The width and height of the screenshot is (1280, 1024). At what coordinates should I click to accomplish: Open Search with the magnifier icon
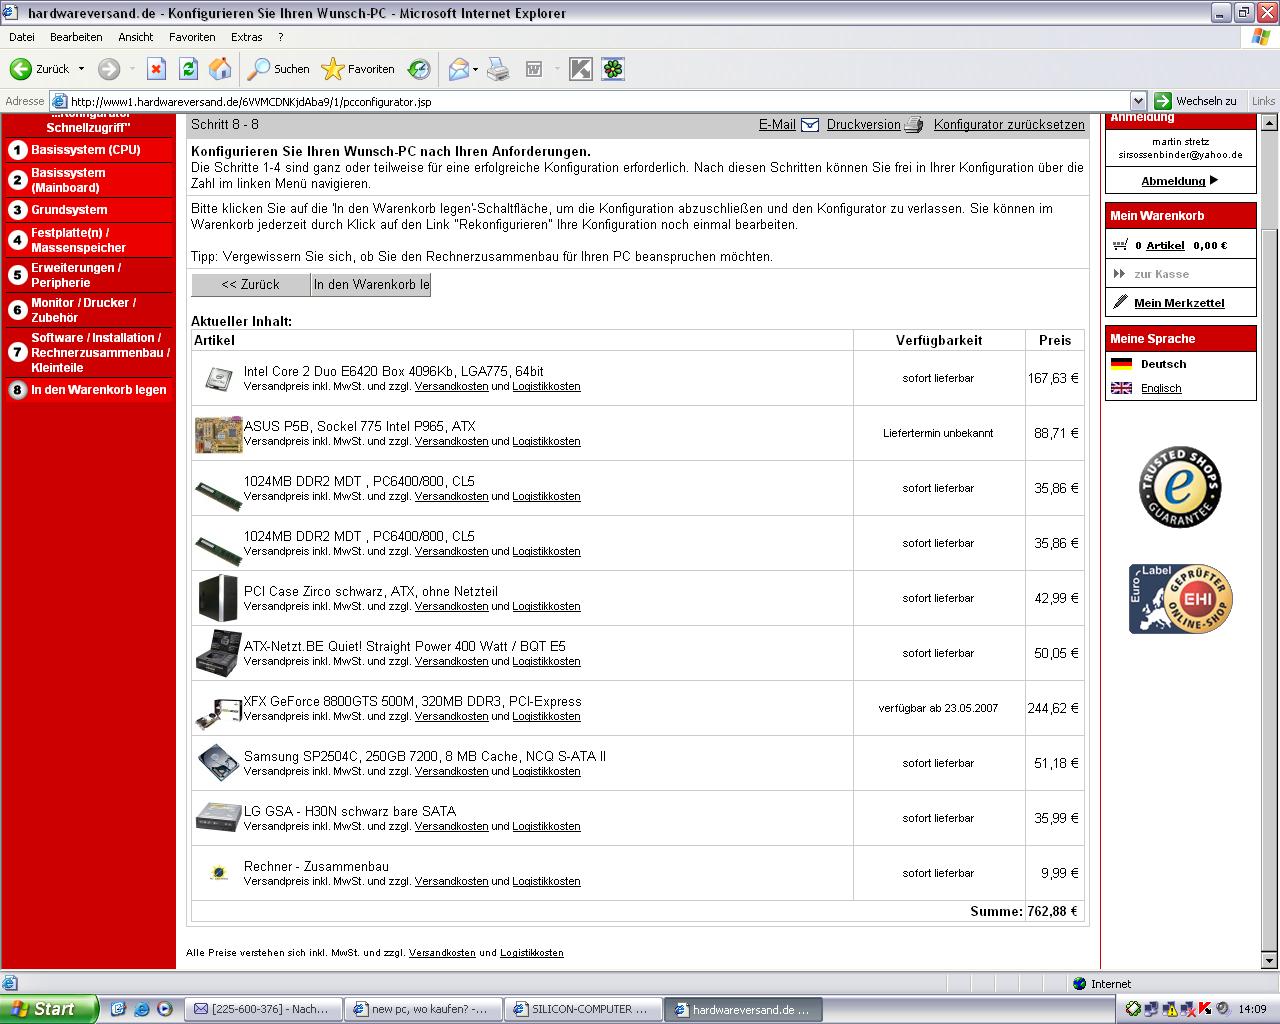(x=260, y=69)
